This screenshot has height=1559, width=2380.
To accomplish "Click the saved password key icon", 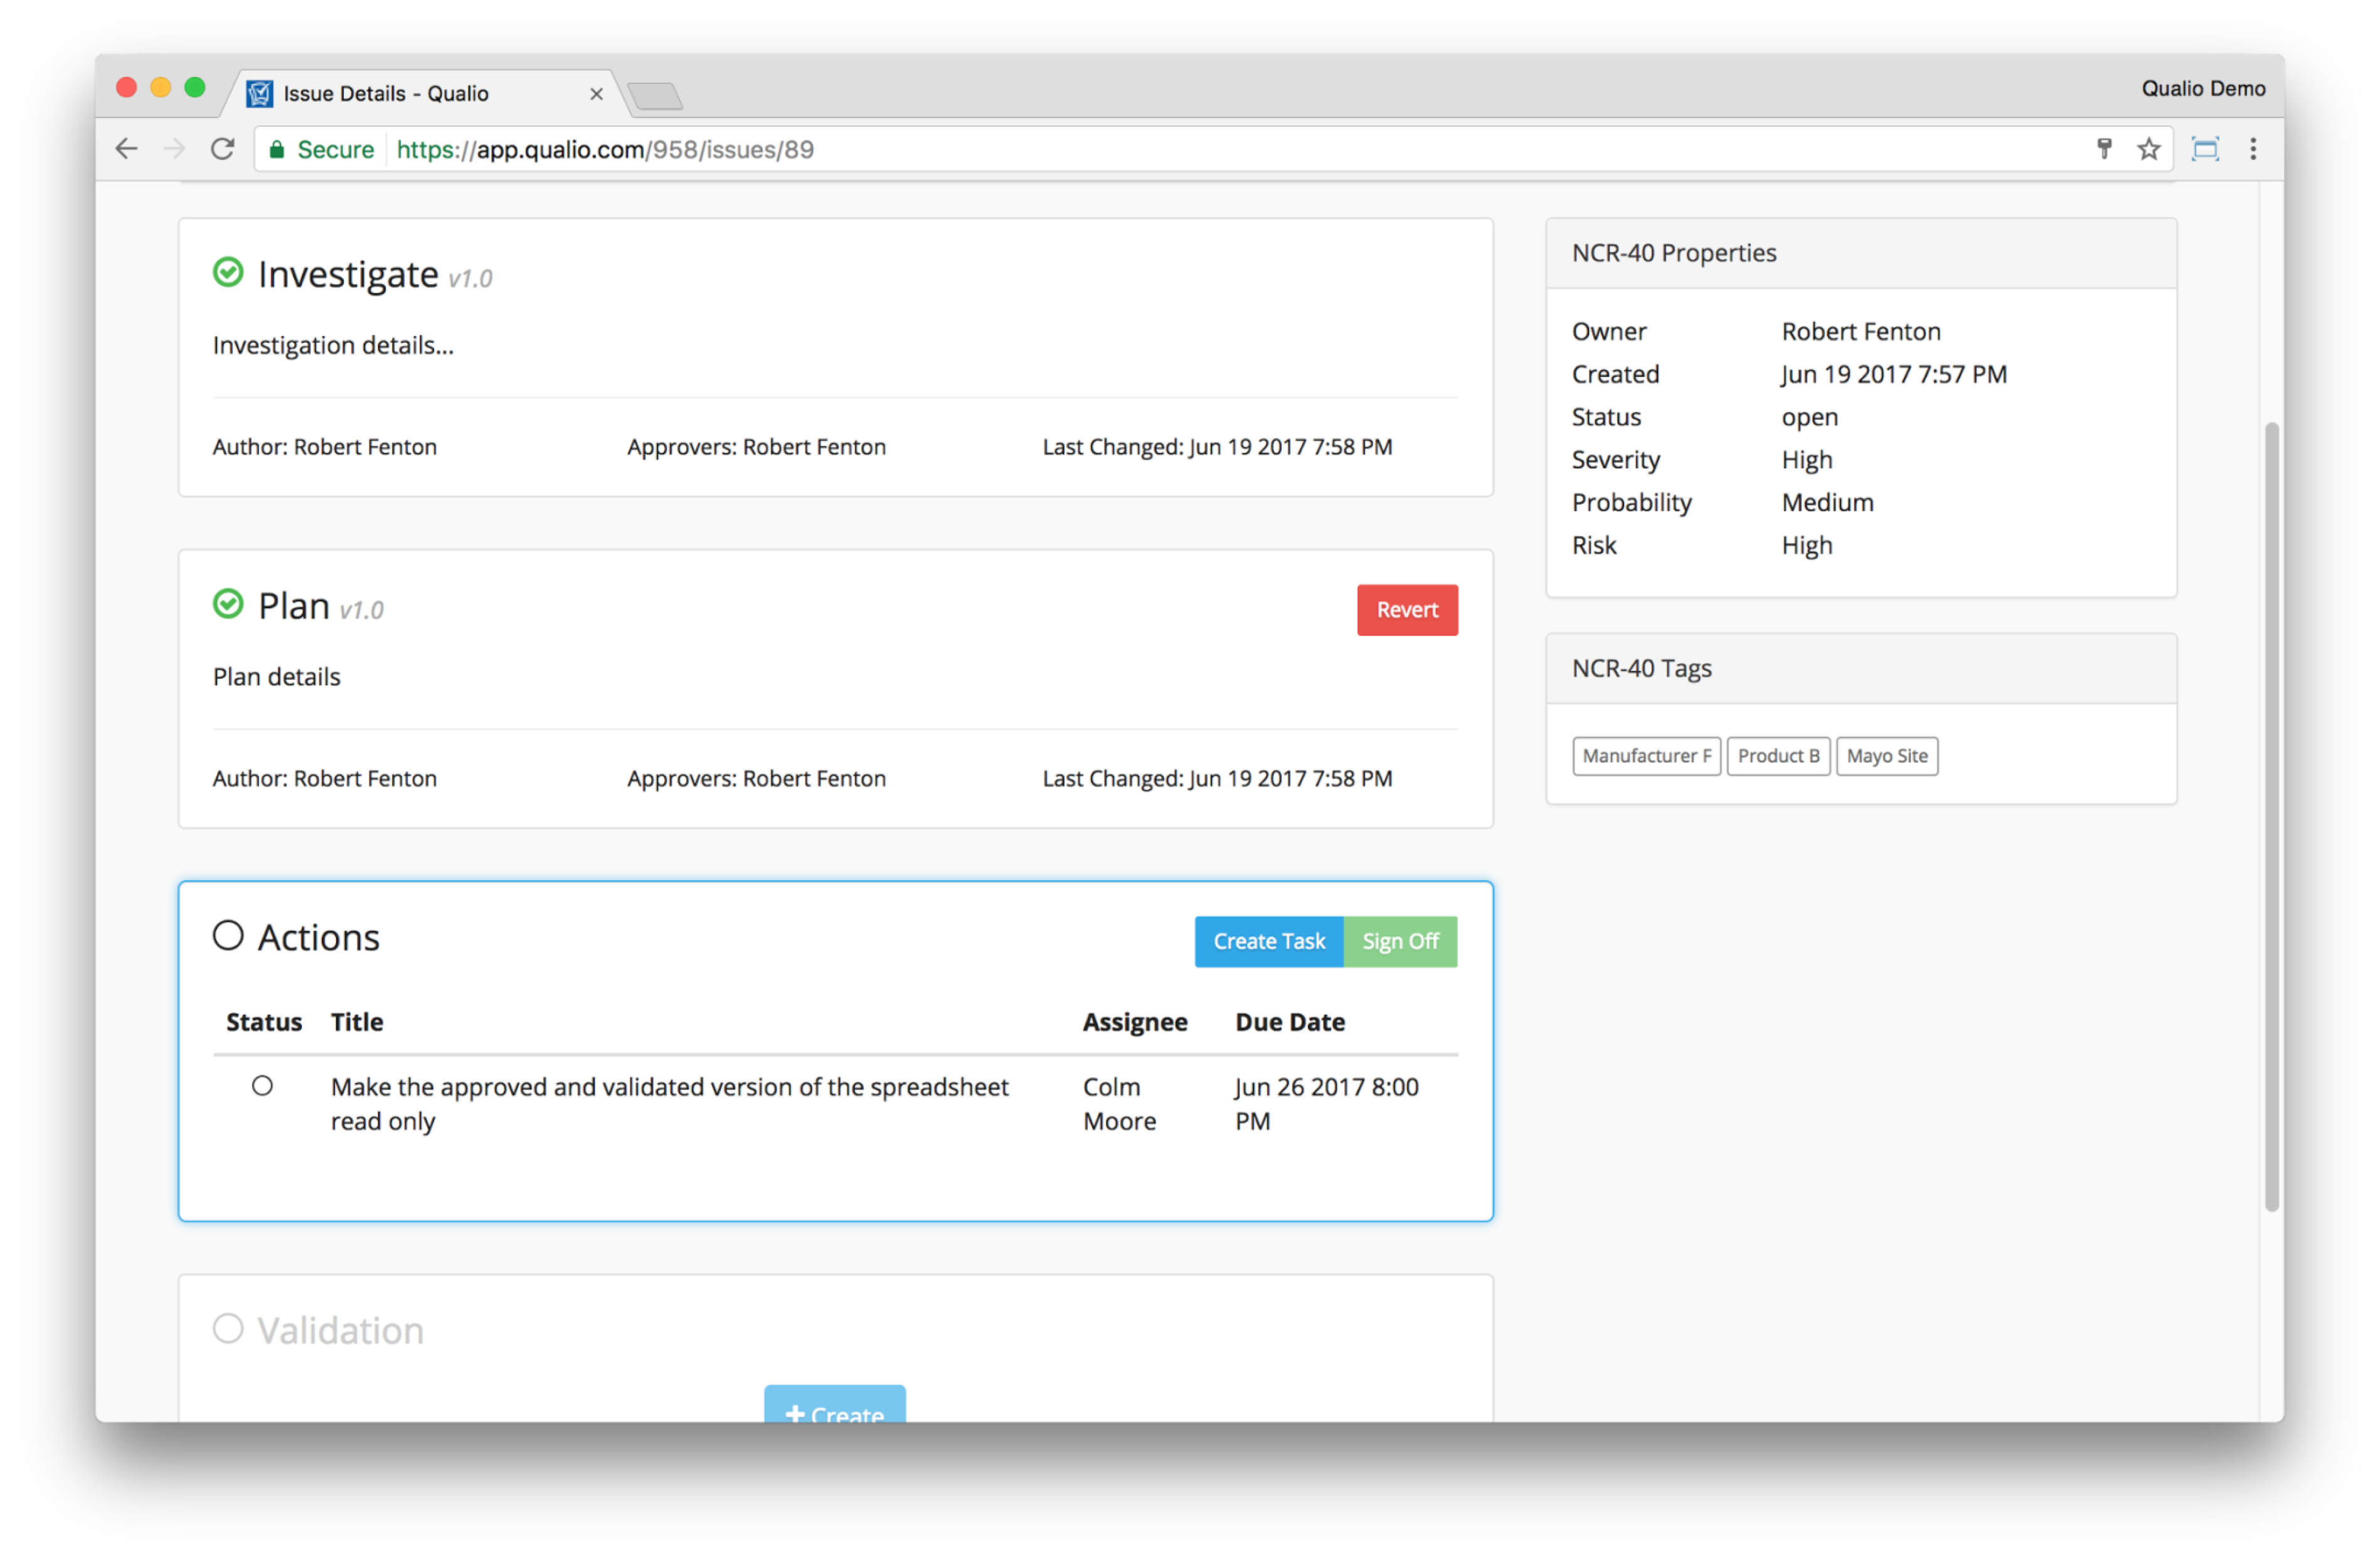I will coord(2104,149).
